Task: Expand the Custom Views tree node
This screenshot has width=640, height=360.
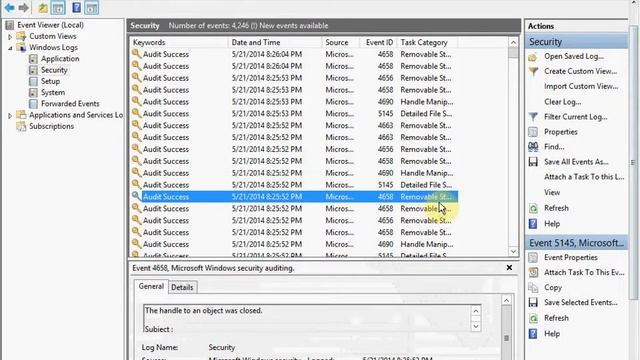Action: [10, 37]
